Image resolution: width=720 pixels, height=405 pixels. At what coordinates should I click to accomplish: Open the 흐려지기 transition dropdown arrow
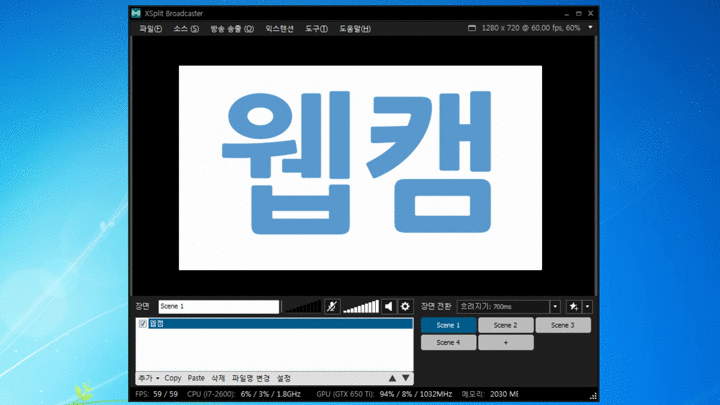[x=555, y=306]
